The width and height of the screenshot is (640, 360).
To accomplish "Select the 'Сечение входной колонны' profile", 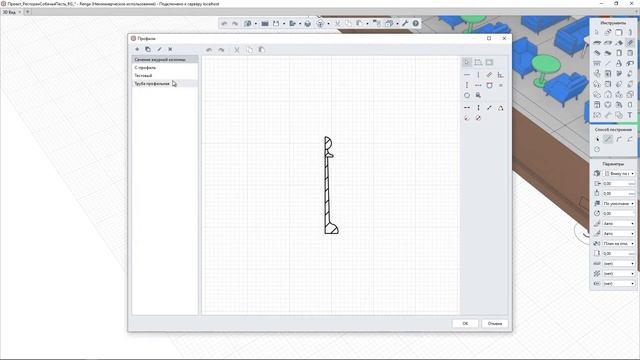I will (165, 60).
